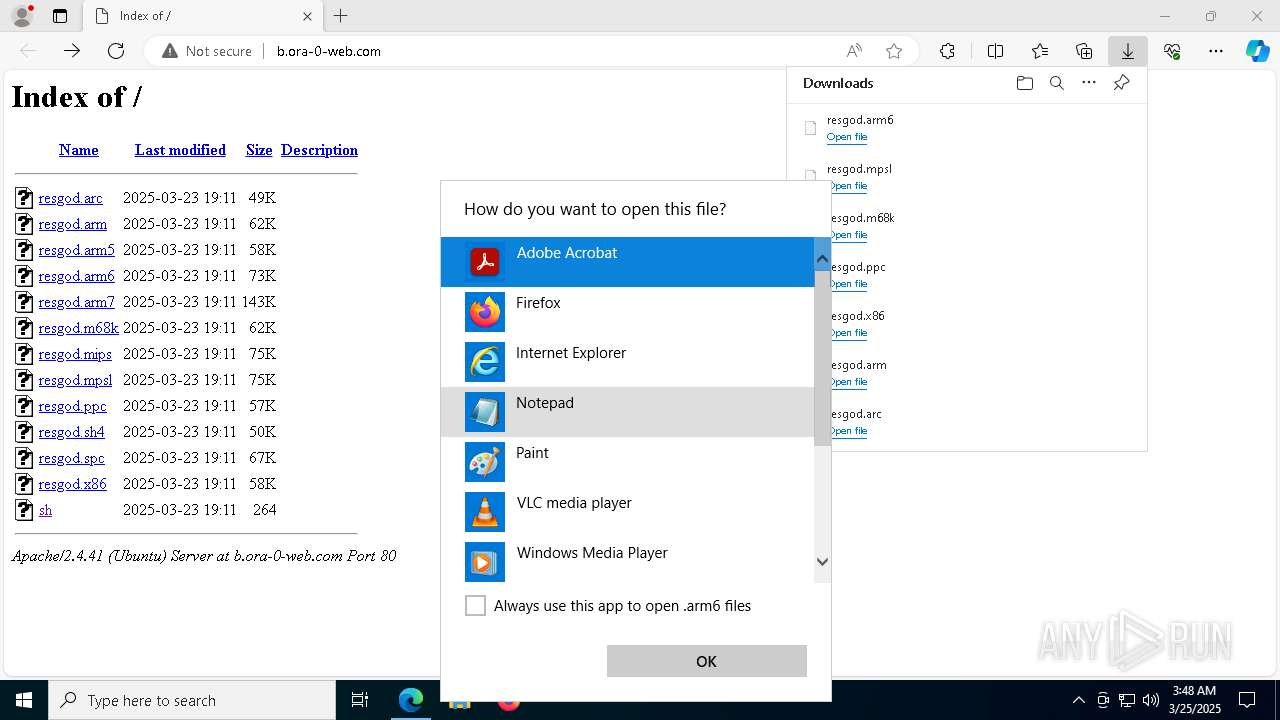Sort listing by Last modified
This screenshot has height=720, width=1280.
click(x=180, y=150)
